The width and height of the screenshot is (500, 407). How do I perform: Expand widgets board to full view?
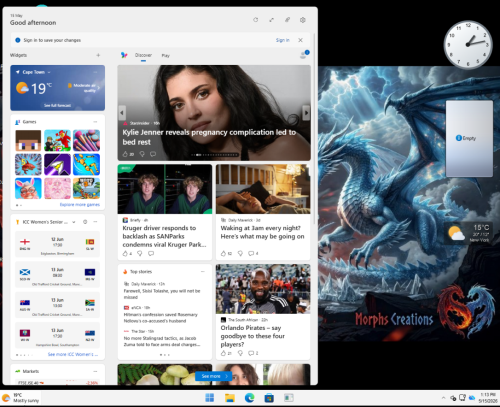tap(272, 20)
